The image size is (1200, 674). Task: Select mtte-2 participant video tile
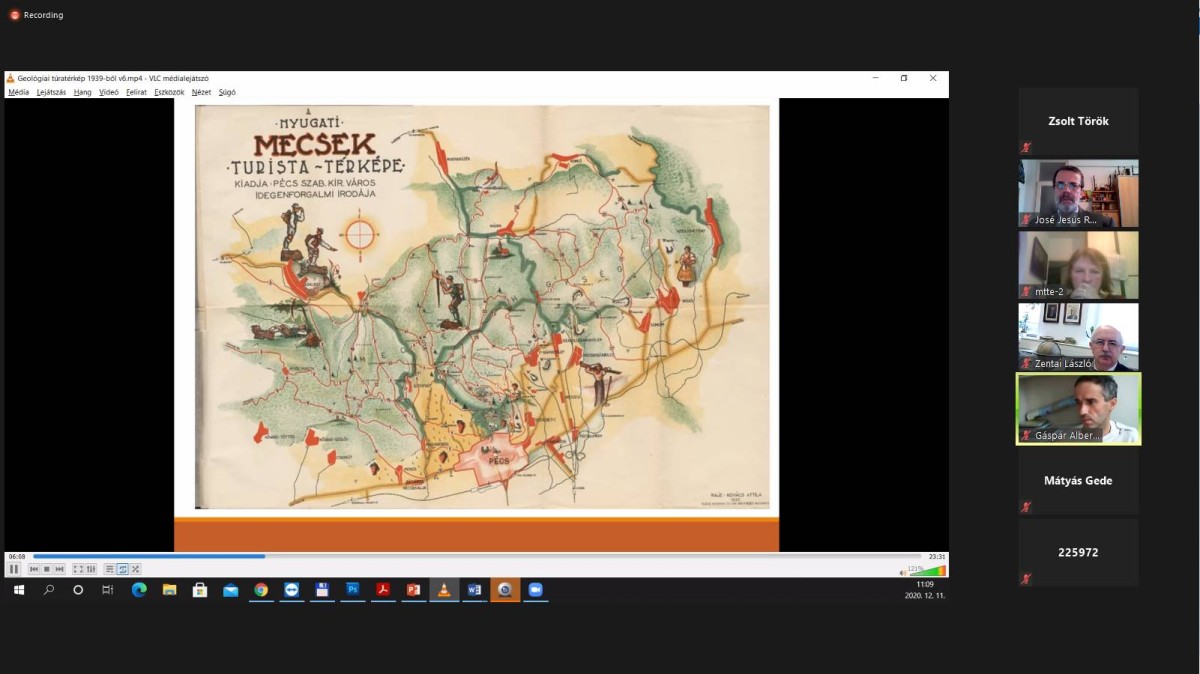[x=1078, y=265]
